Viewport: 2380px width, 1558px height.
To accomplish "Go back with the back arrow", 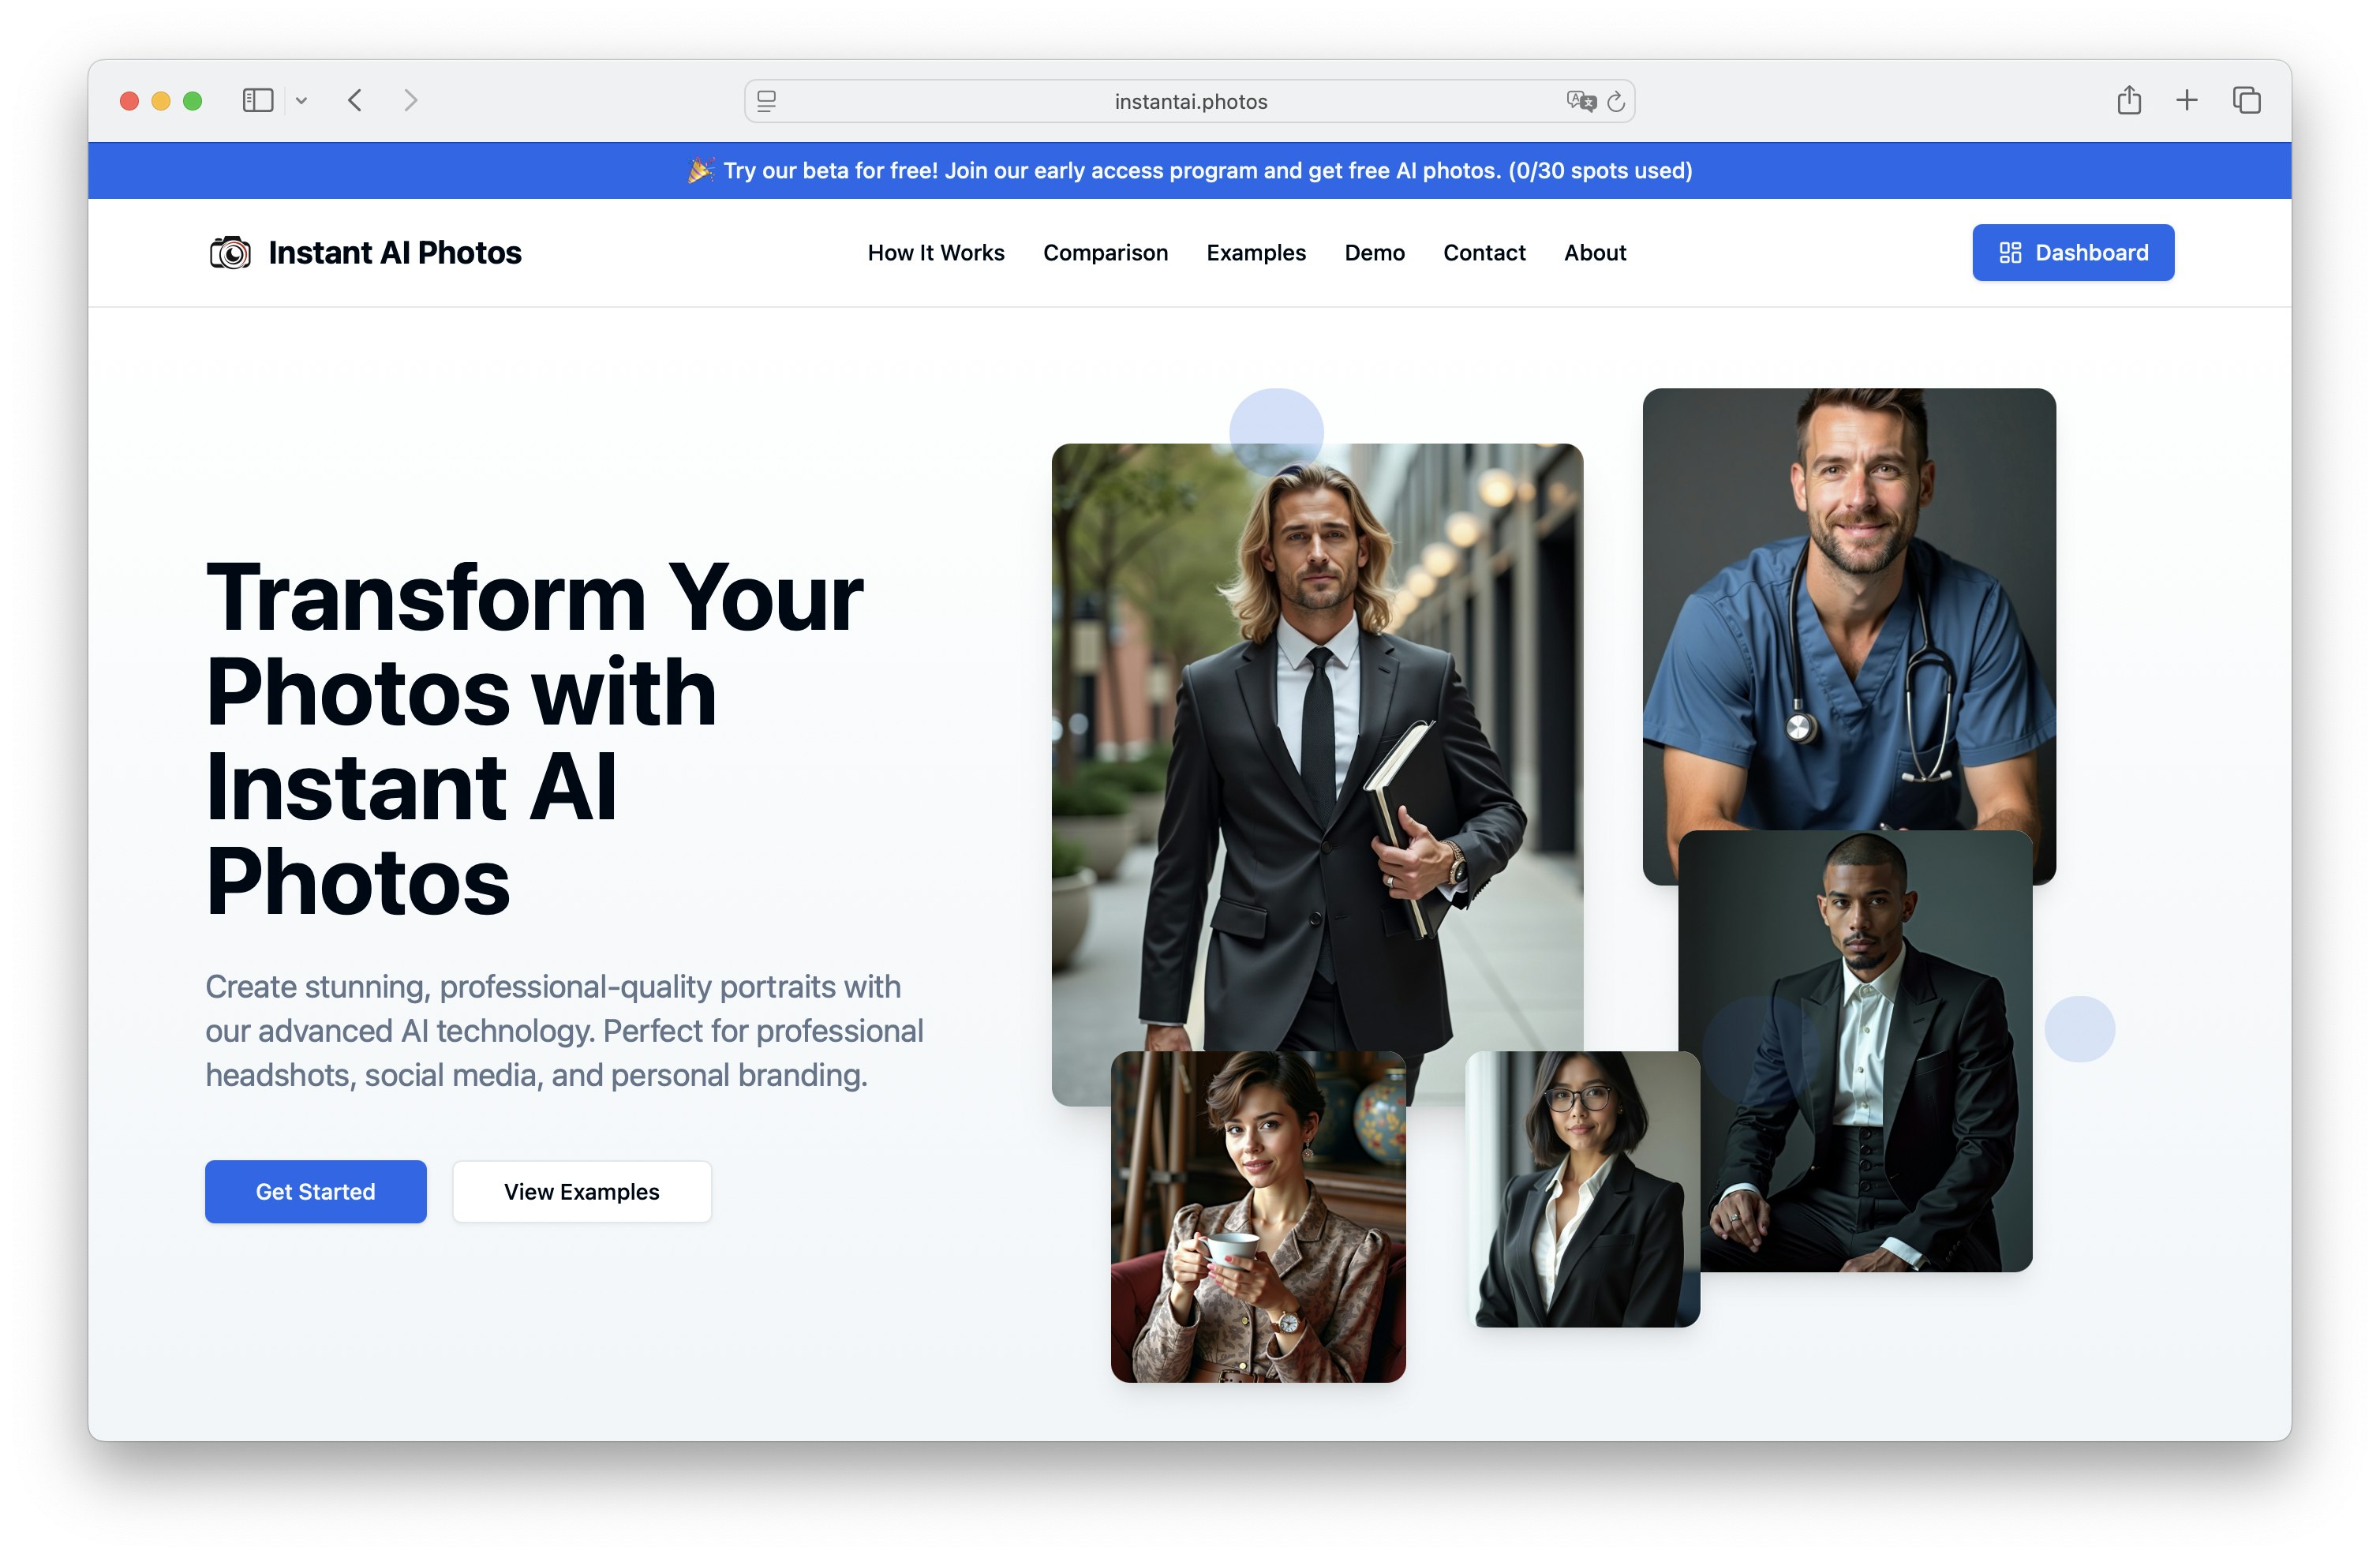I will tap(355, 101).
